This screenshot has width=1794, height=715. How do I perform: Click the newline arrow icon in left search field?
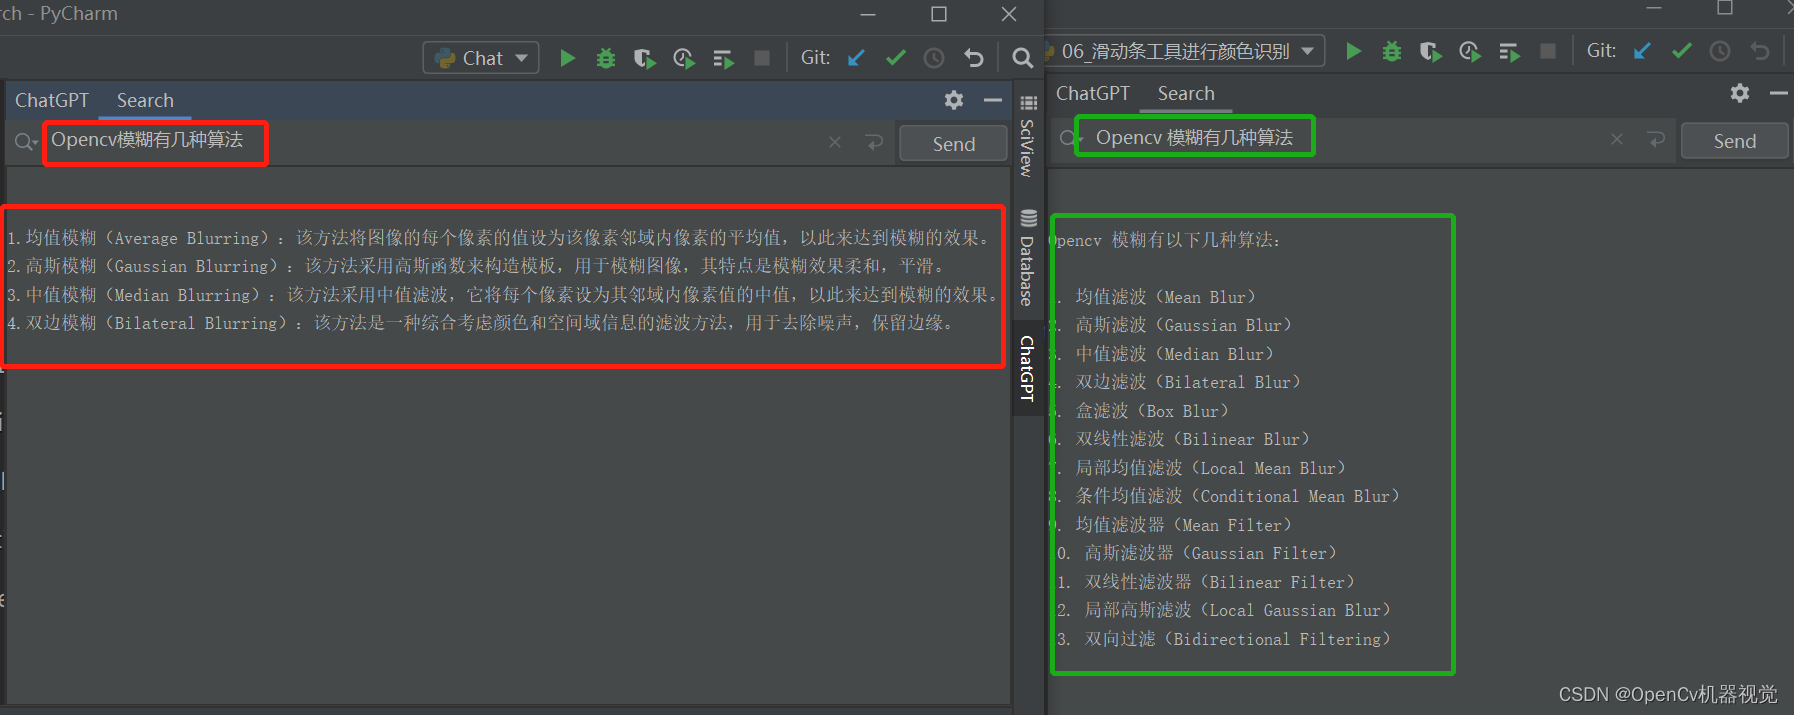click(875, 142)
